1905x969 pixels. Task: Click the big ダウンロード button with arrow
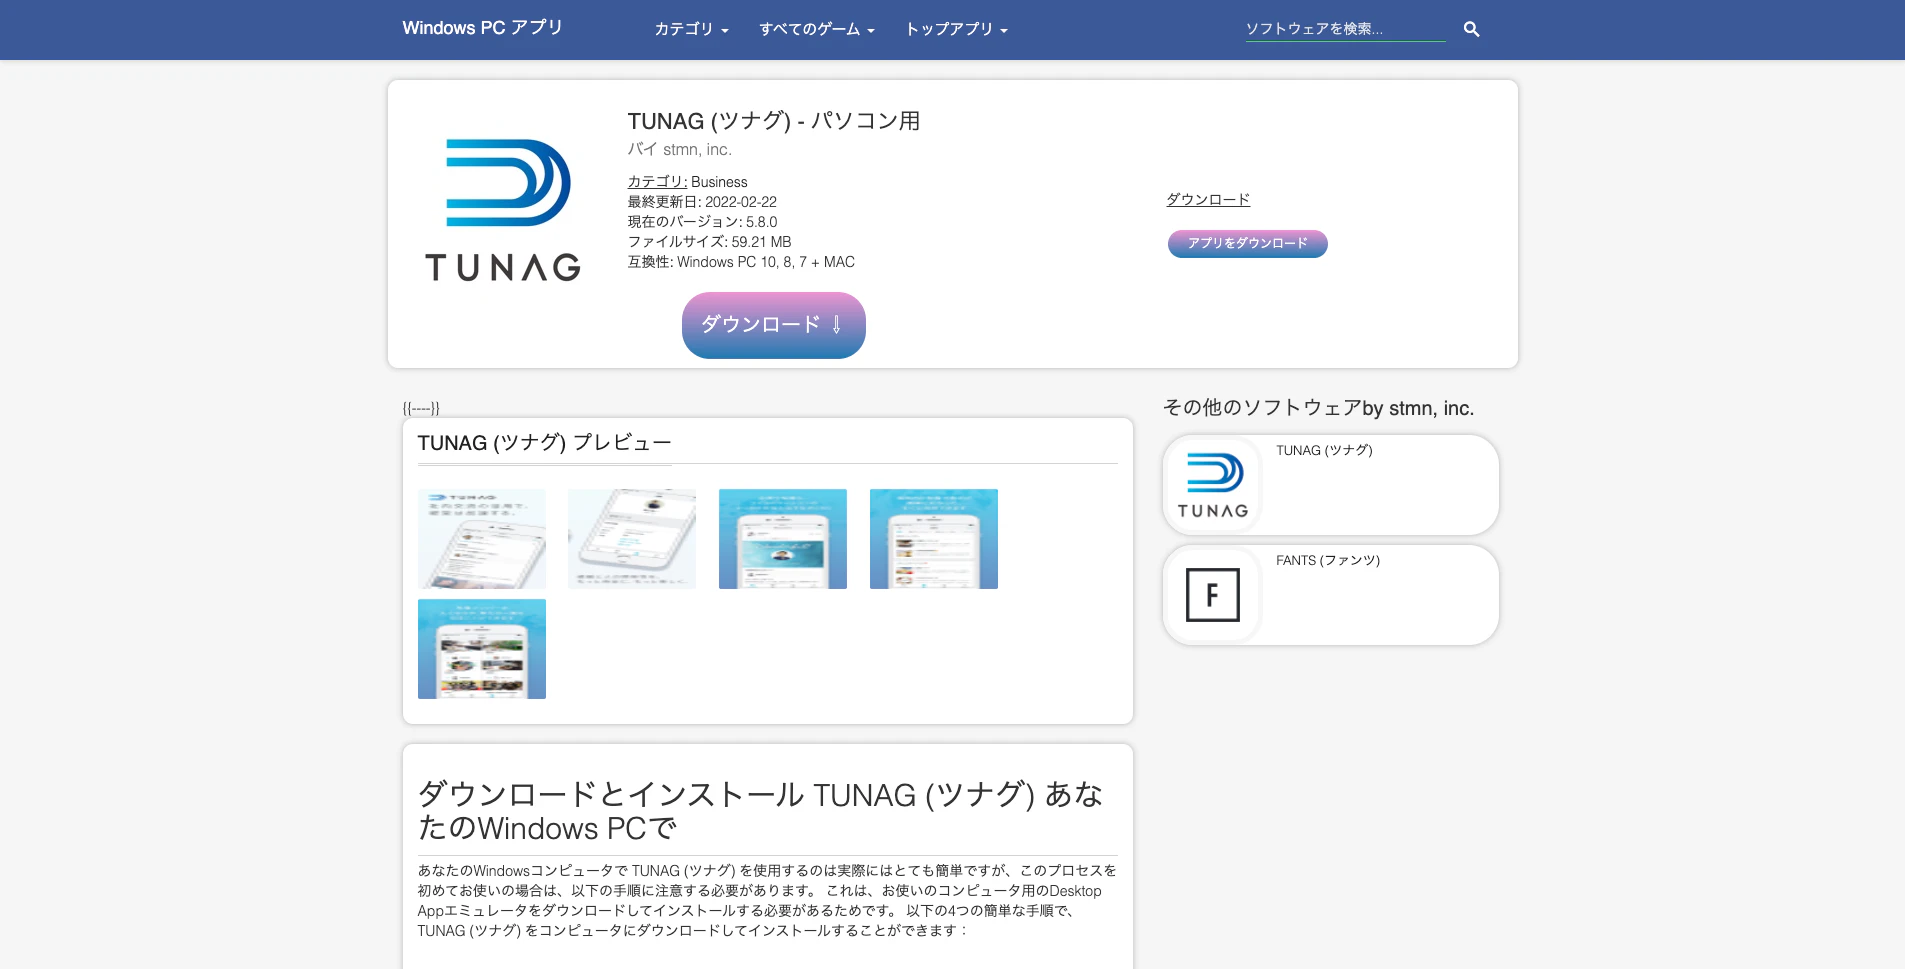tap(774, 325)
